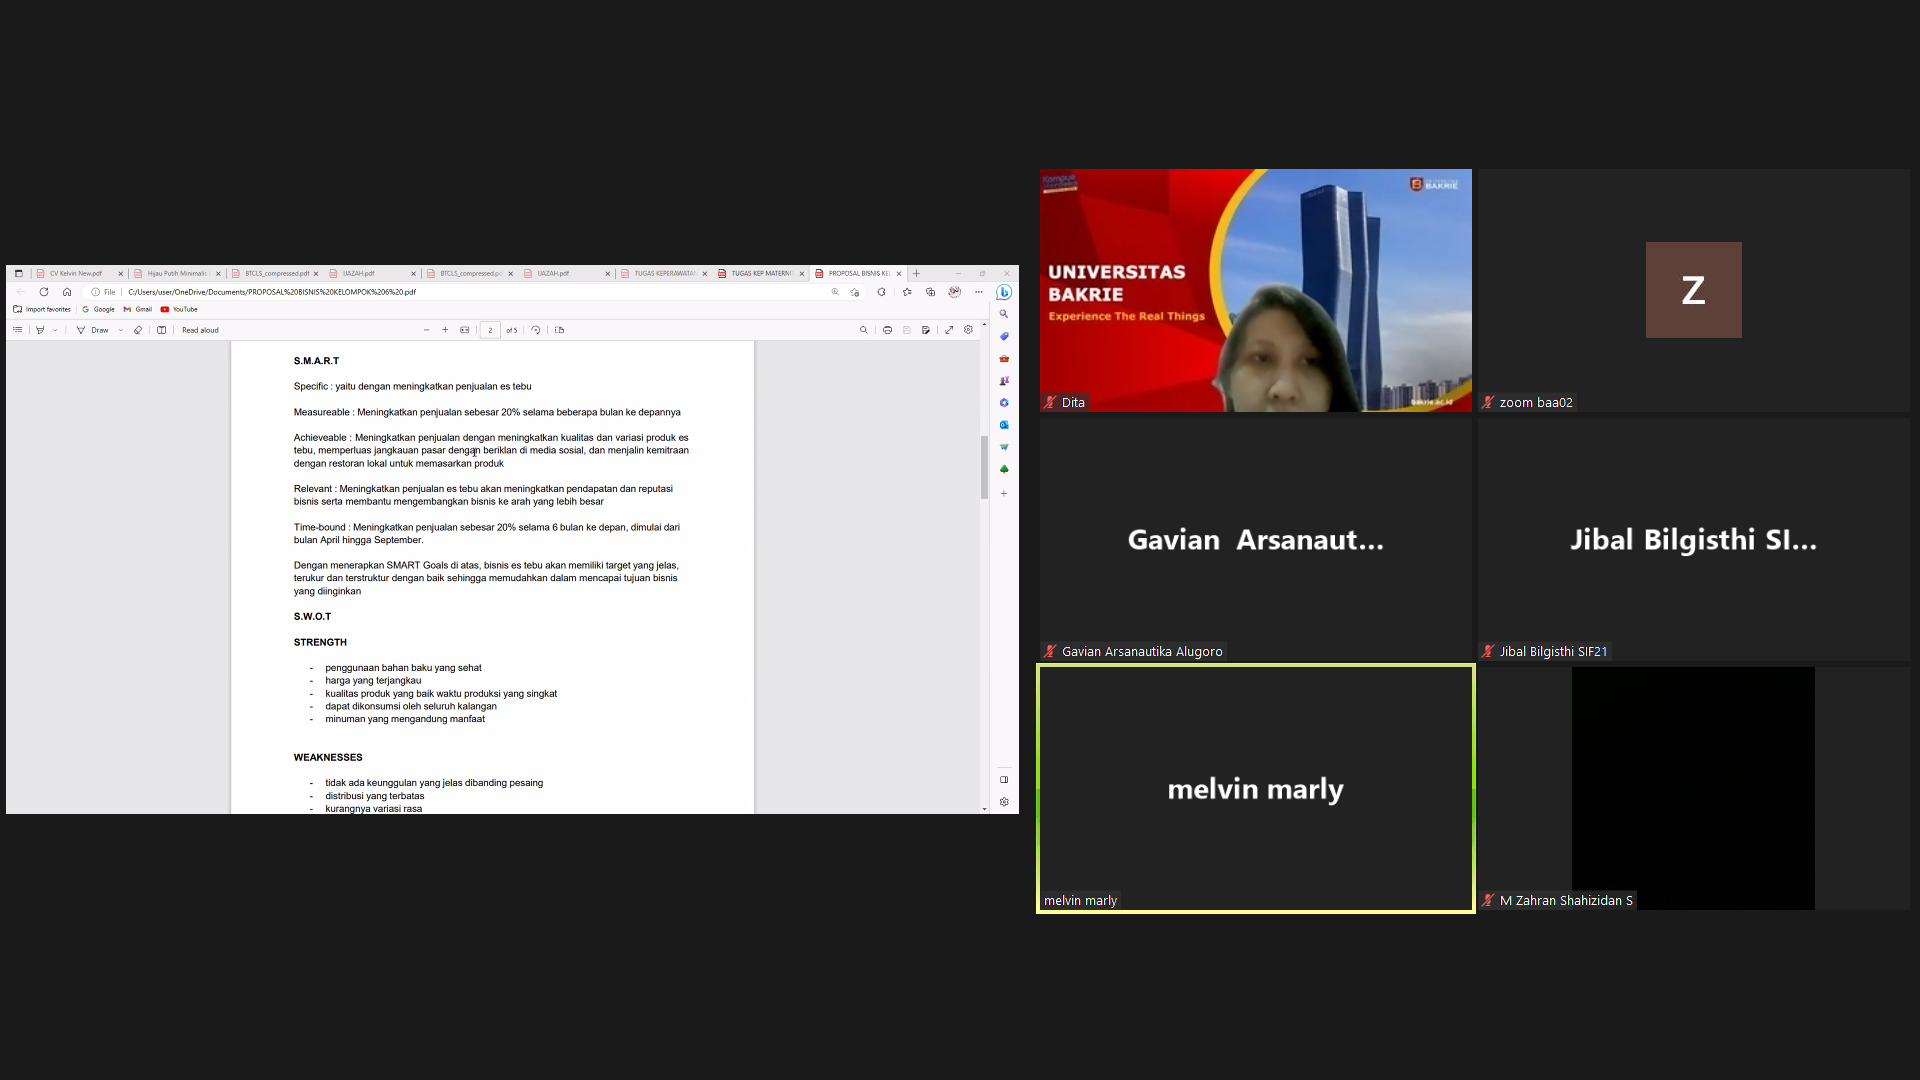Click the PDF page number field
Viewport: 1920px width, 1080px height.
tap(490, 330)
